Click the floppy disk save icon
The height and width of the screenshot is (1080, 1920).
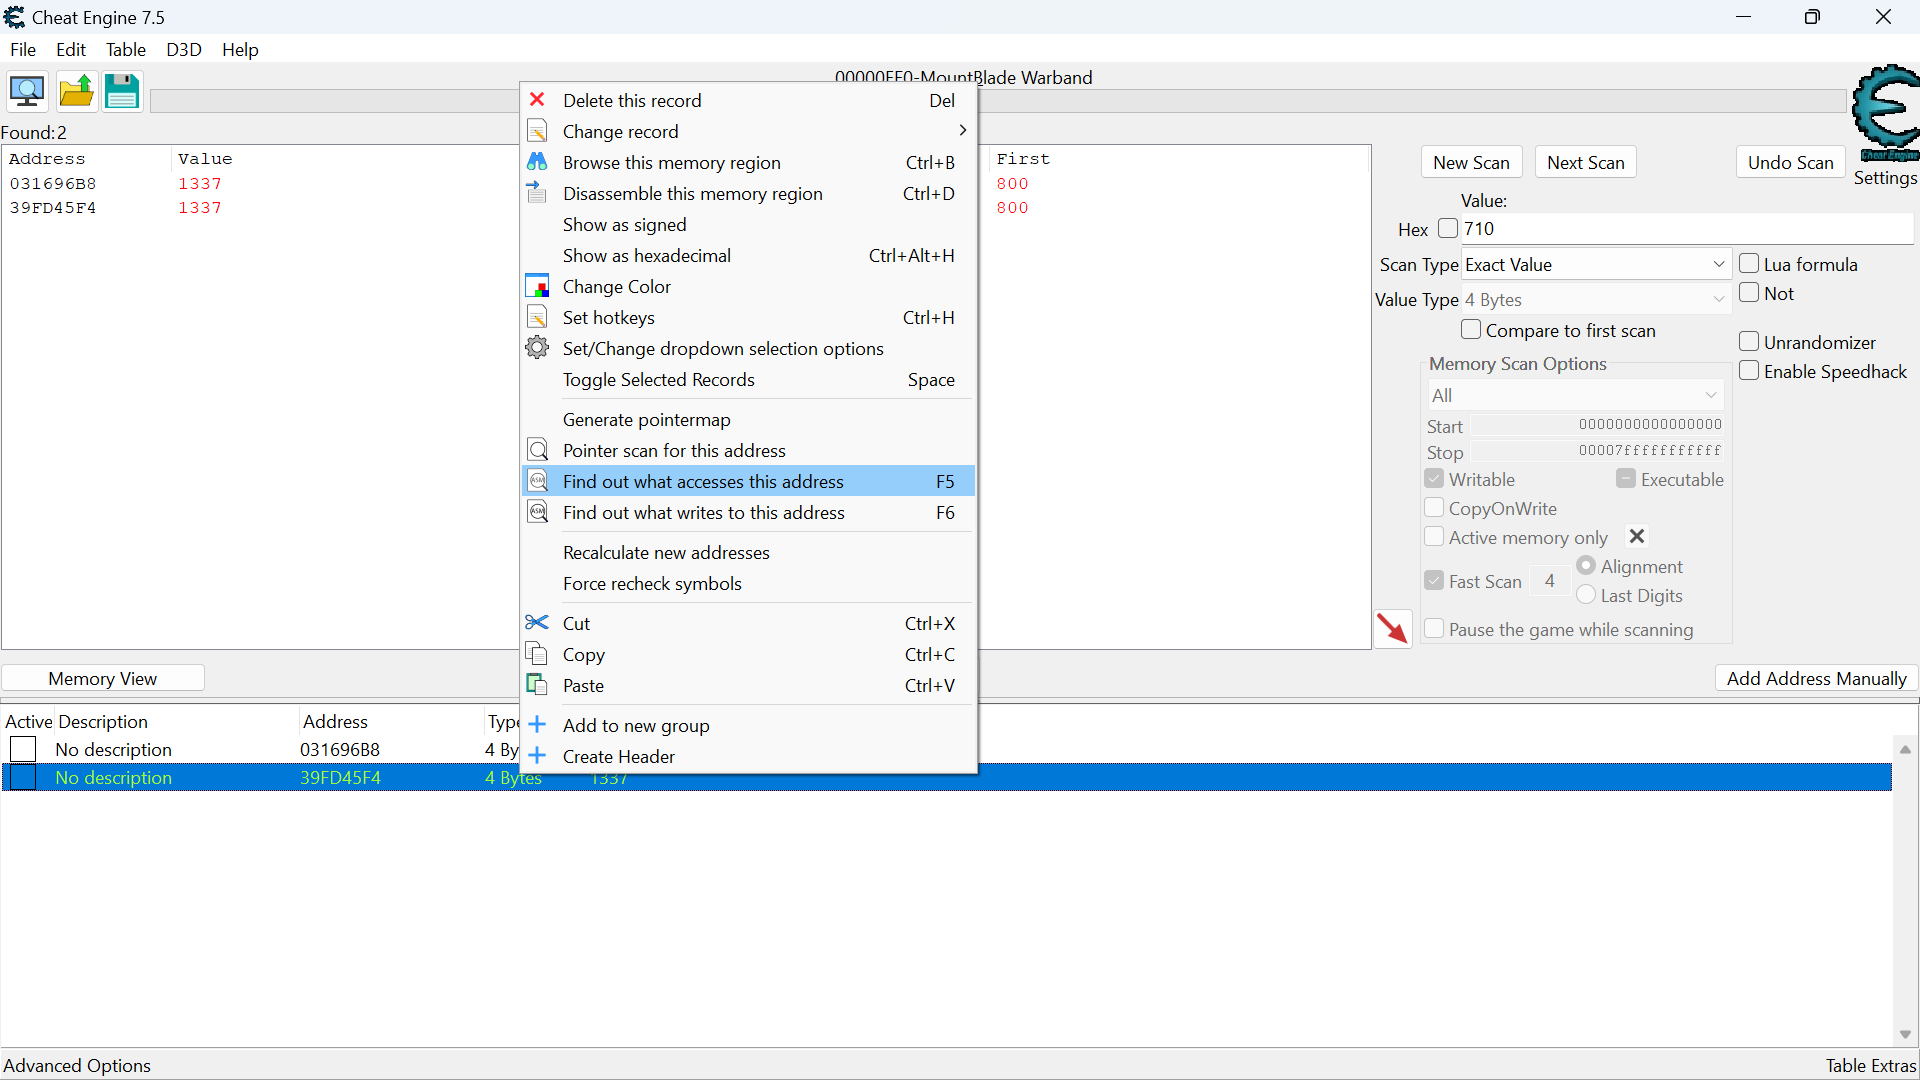coord(122,92)
